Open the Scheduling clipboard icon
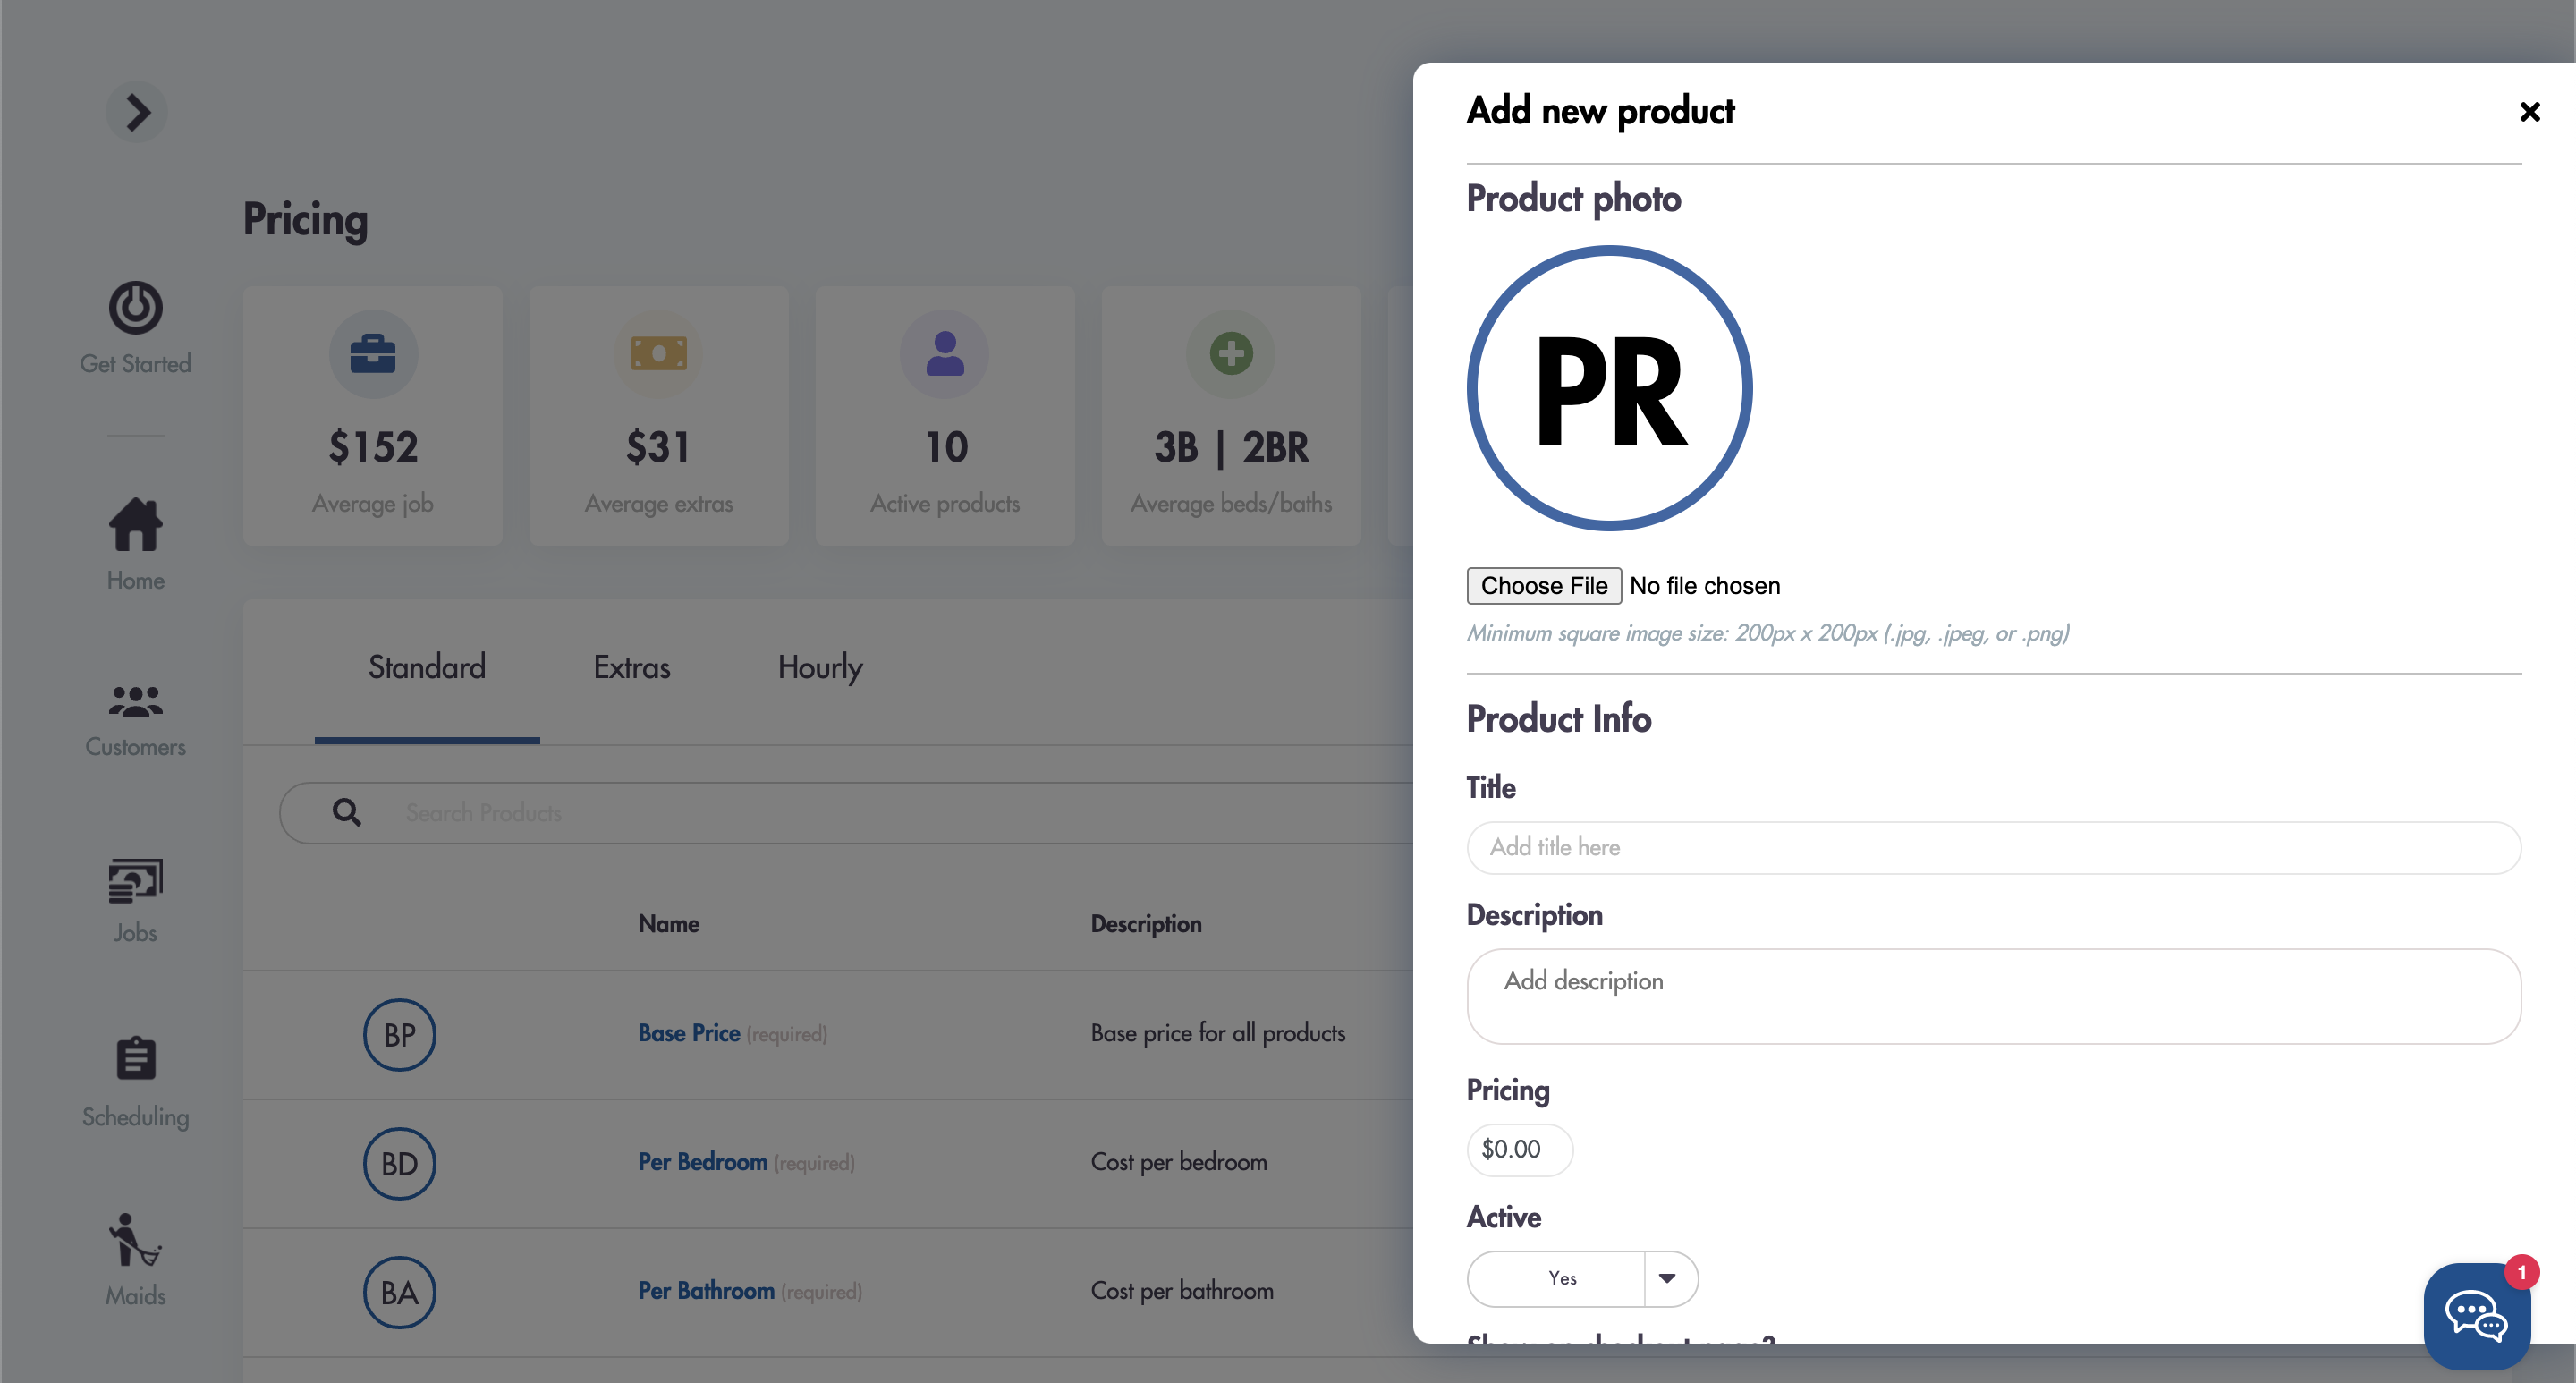The height and width of the screenshot is (1383, 2576). (135, 1057)
